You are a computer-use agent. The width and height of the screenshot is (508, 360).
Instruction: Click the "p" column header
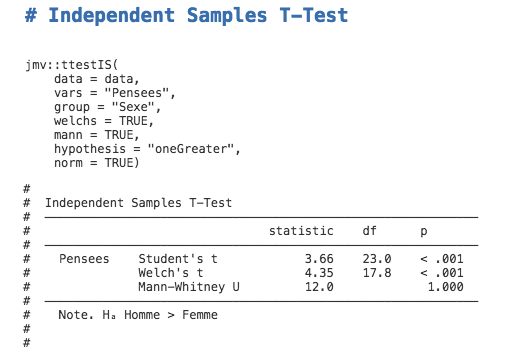424,232
